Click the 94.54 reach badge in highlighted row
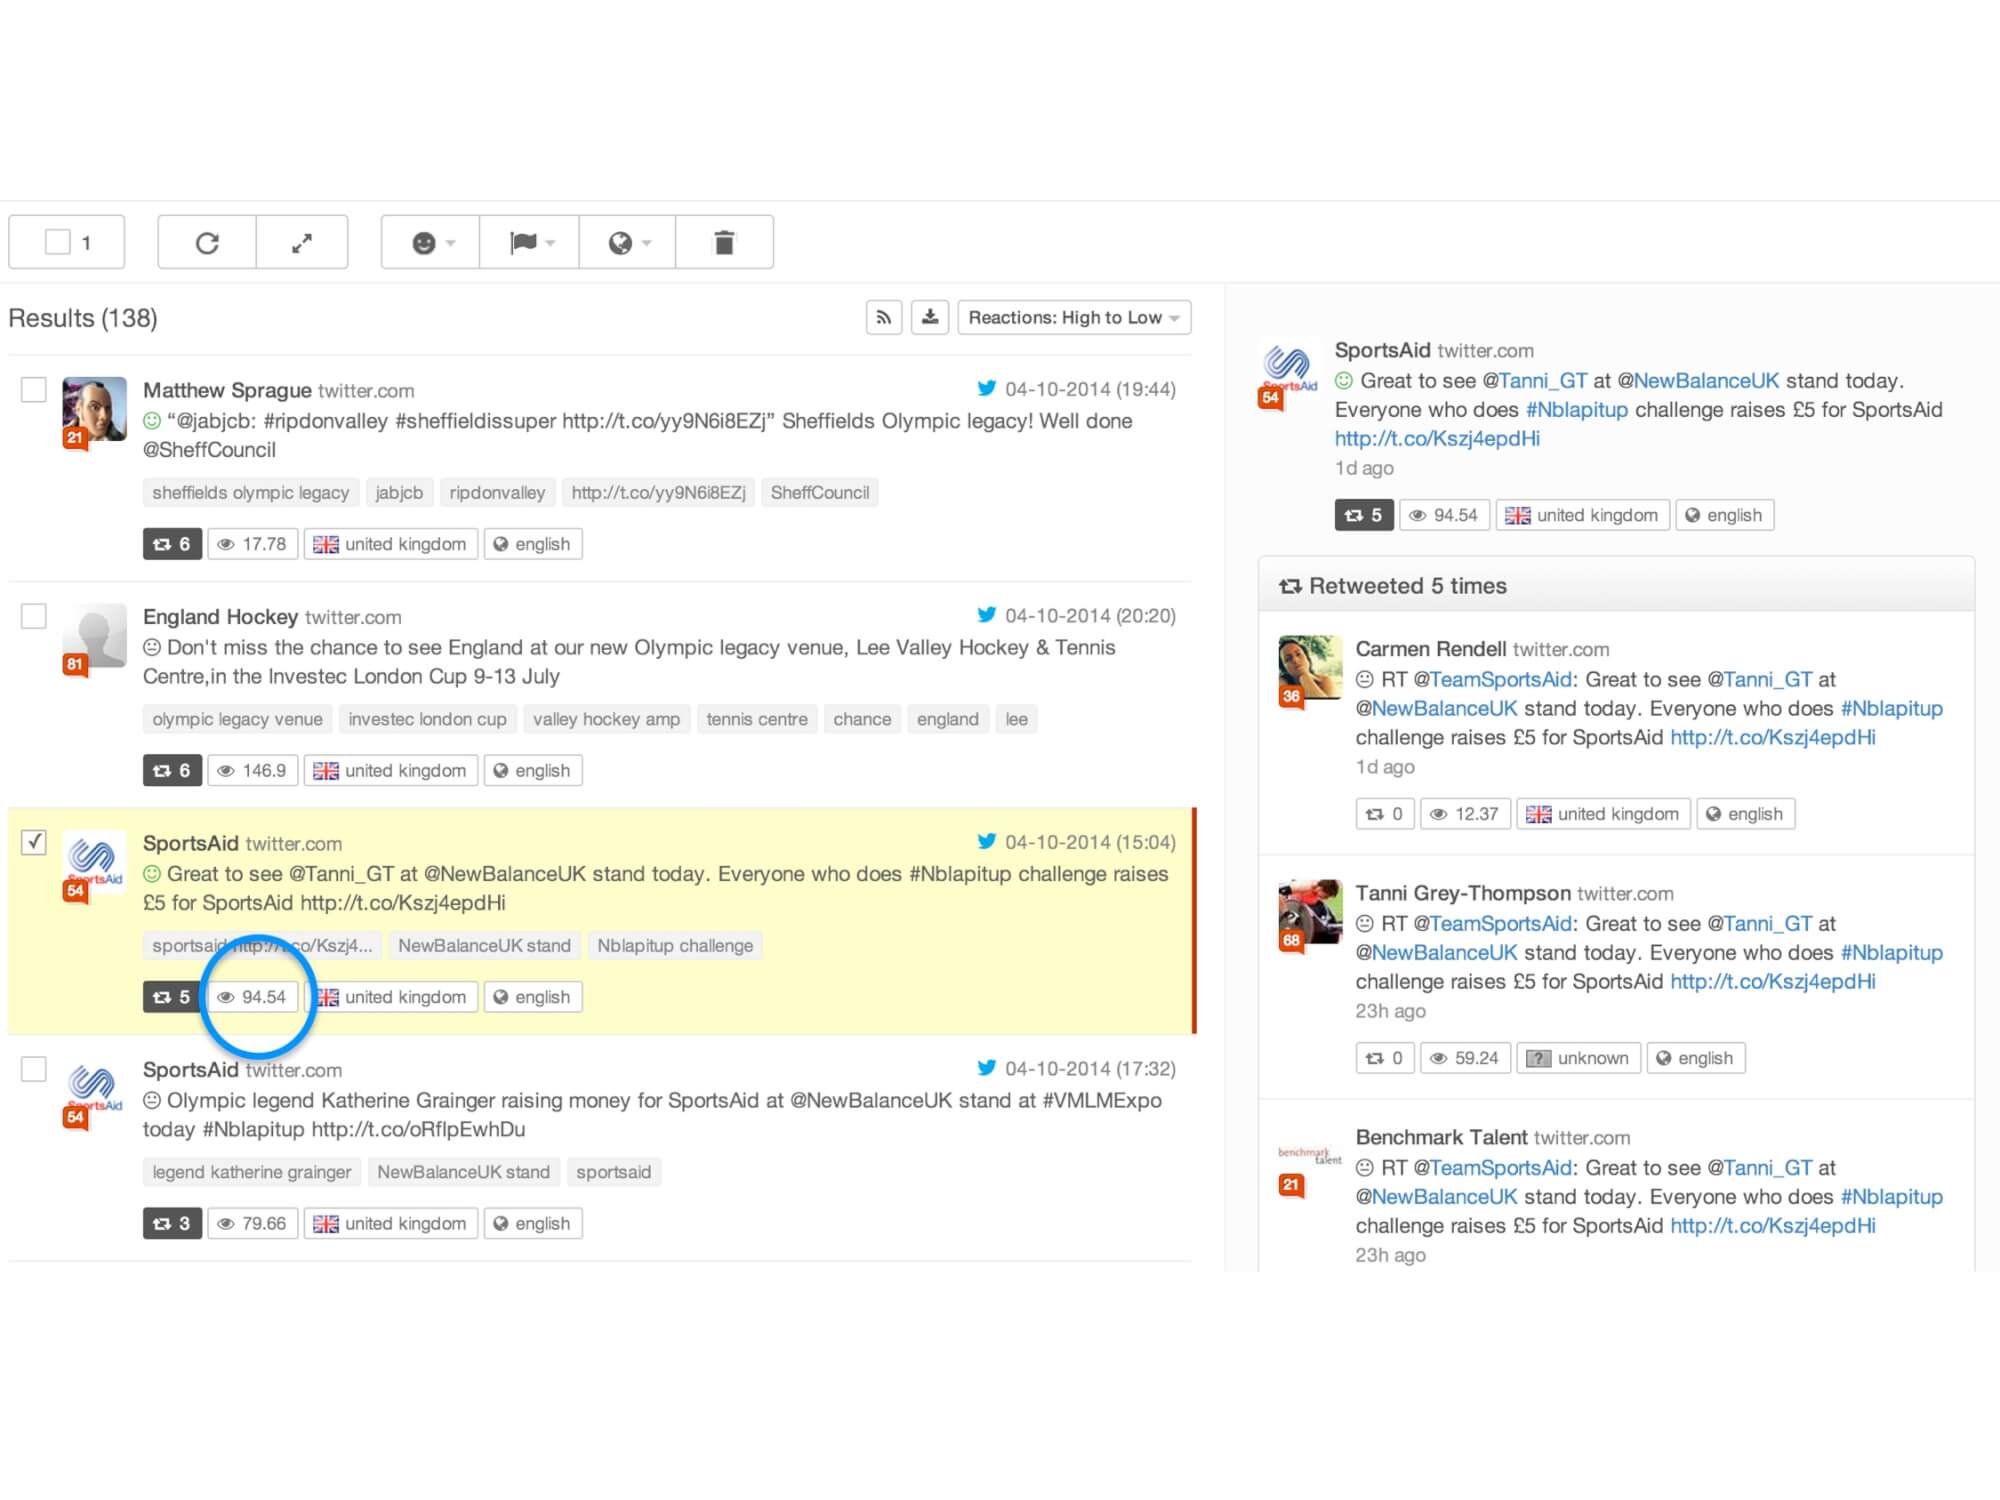Image resolution: width=2000 pixels, height=1500 pixels. tap(253, 997)
